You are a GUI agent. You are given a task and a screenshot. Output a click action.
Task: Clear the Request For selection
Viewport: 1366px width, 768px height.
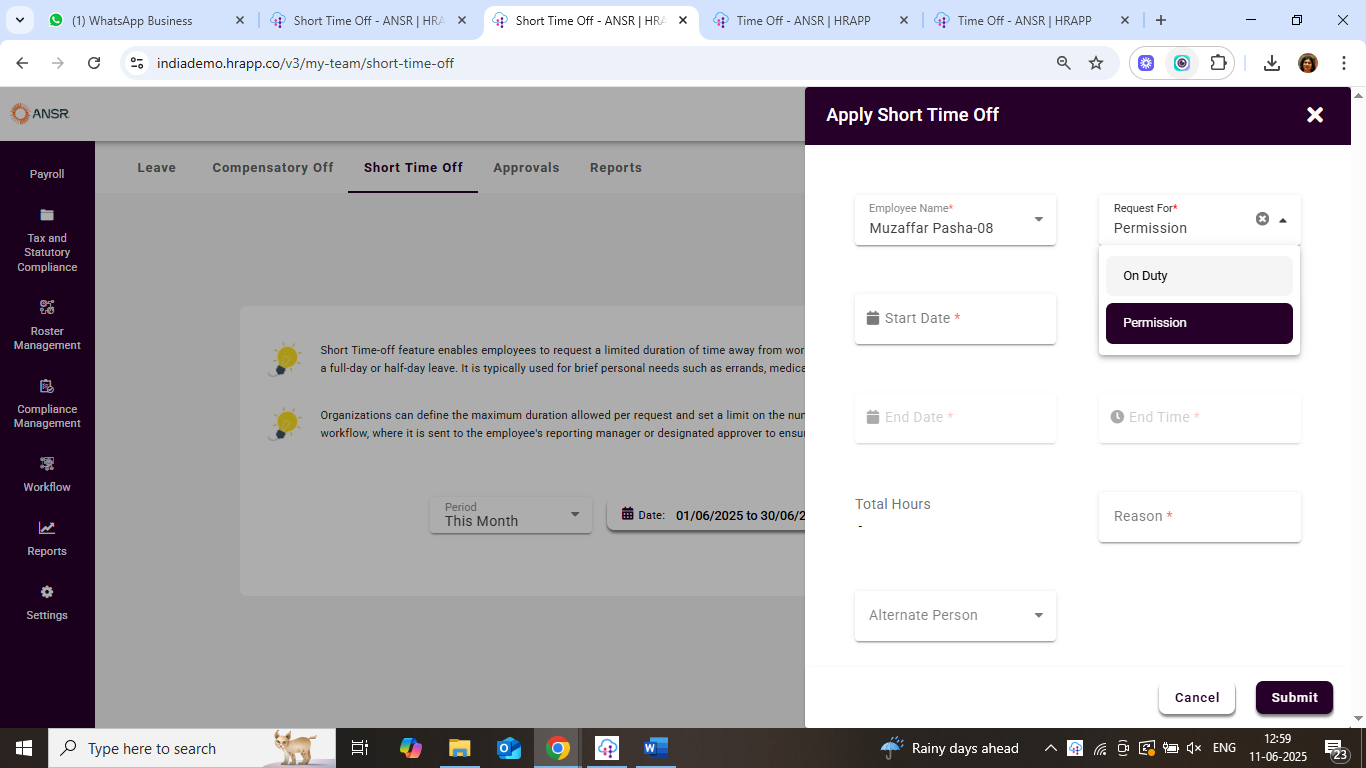click(x=1262, y=219)
